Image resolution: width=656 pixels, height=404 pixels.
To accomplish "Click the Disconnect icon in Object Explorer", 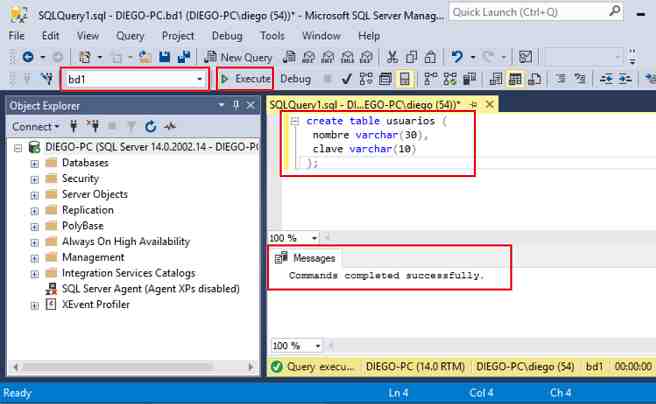I will [92, 126].
